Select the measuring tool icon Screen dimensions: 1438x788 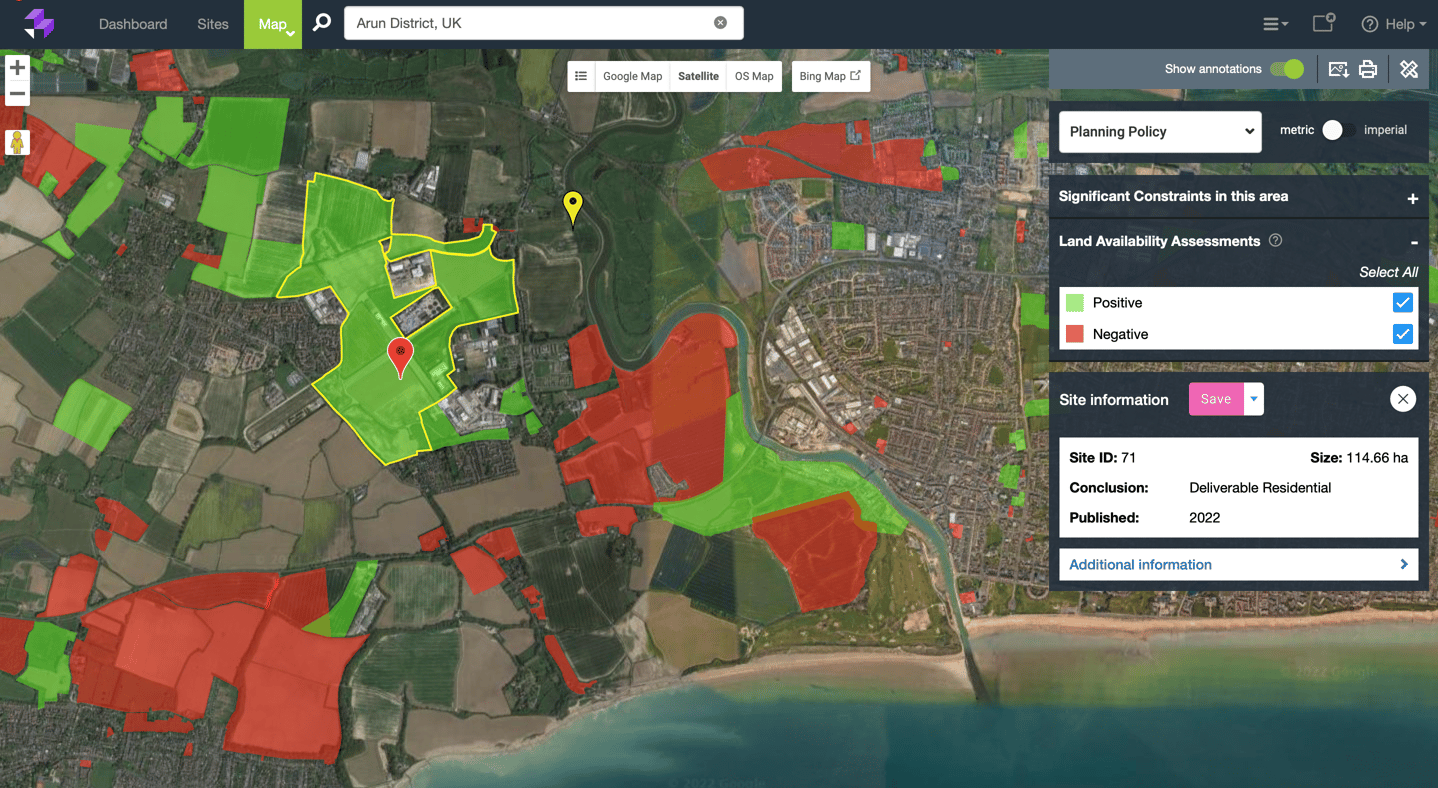click(1409, 69)
